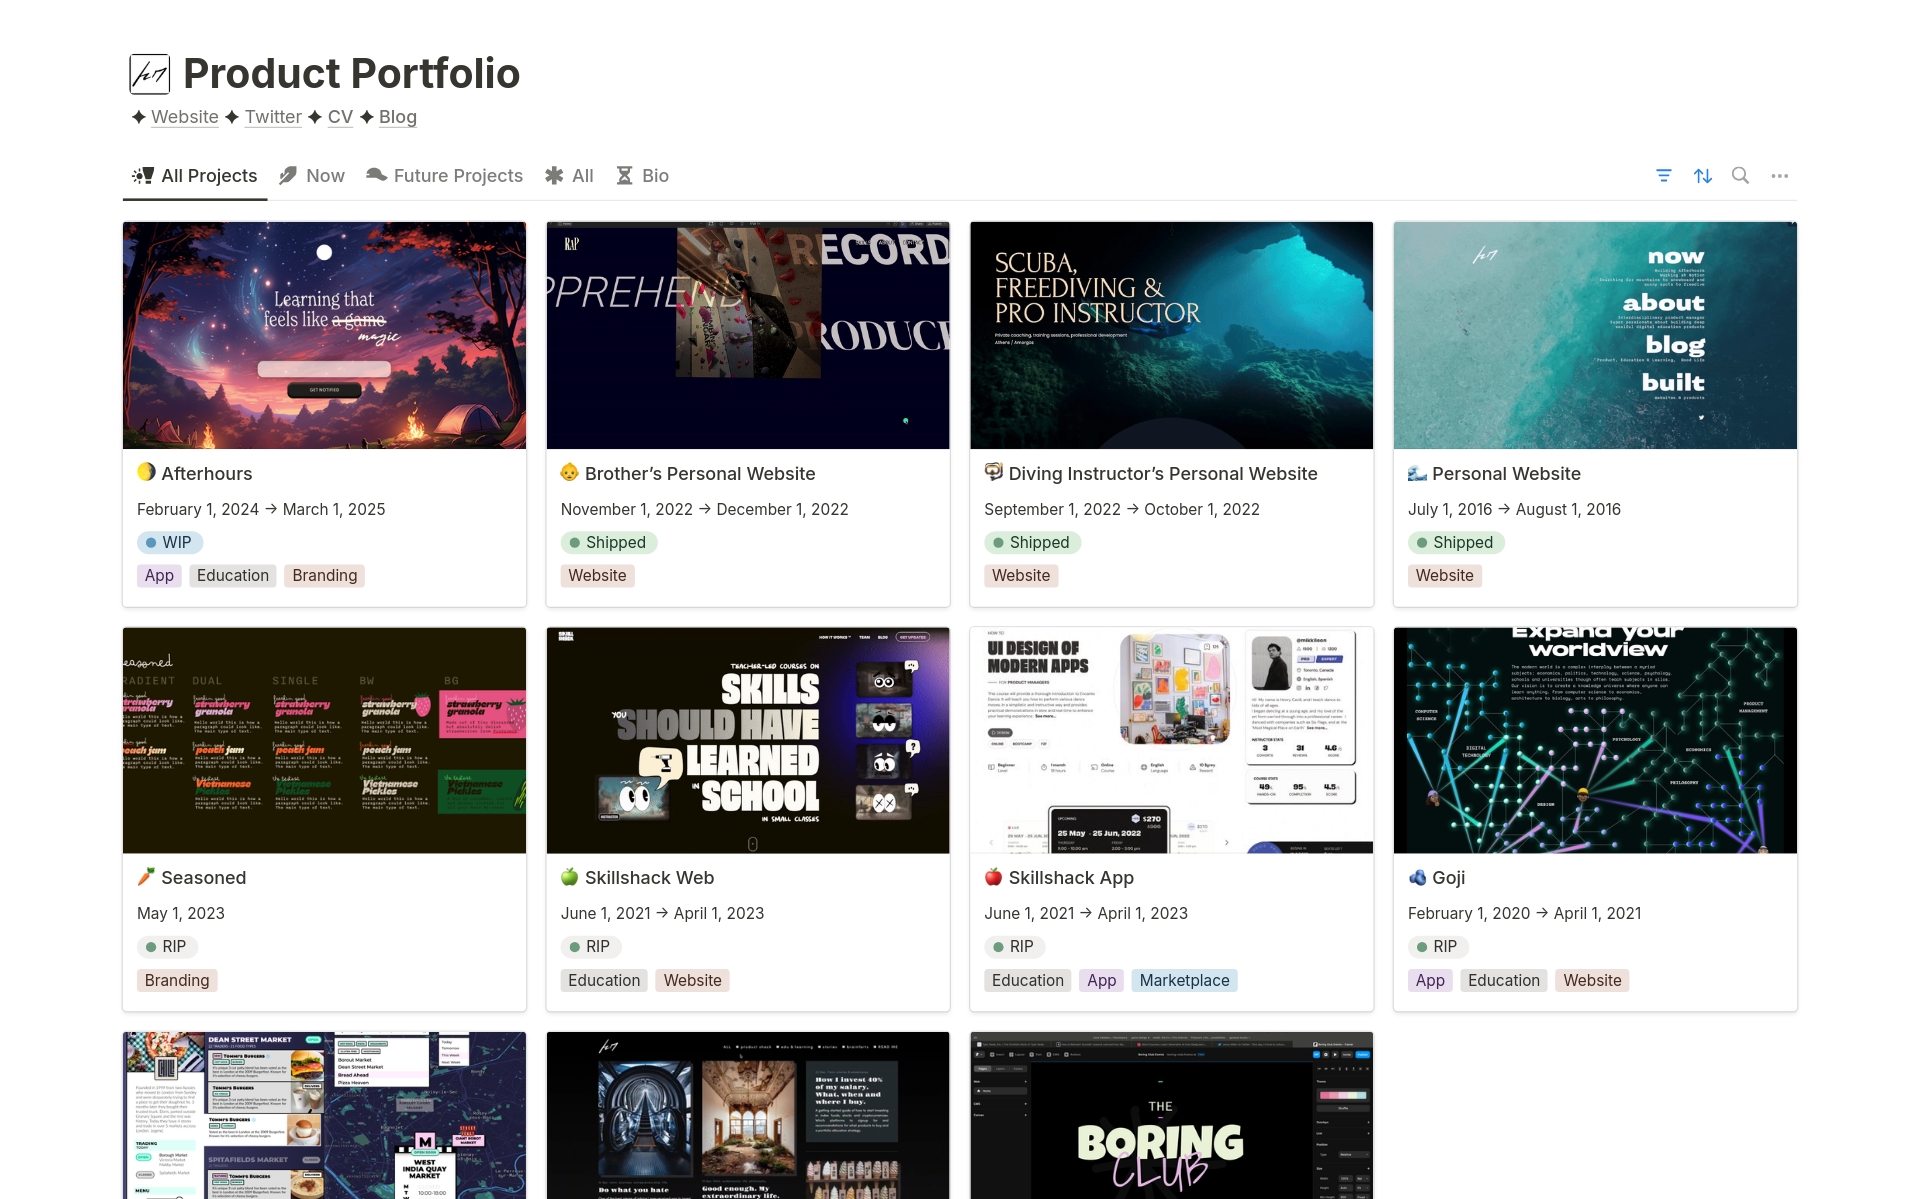Open the CV link
1920x1199 pixels.
(x=340, y=117)
